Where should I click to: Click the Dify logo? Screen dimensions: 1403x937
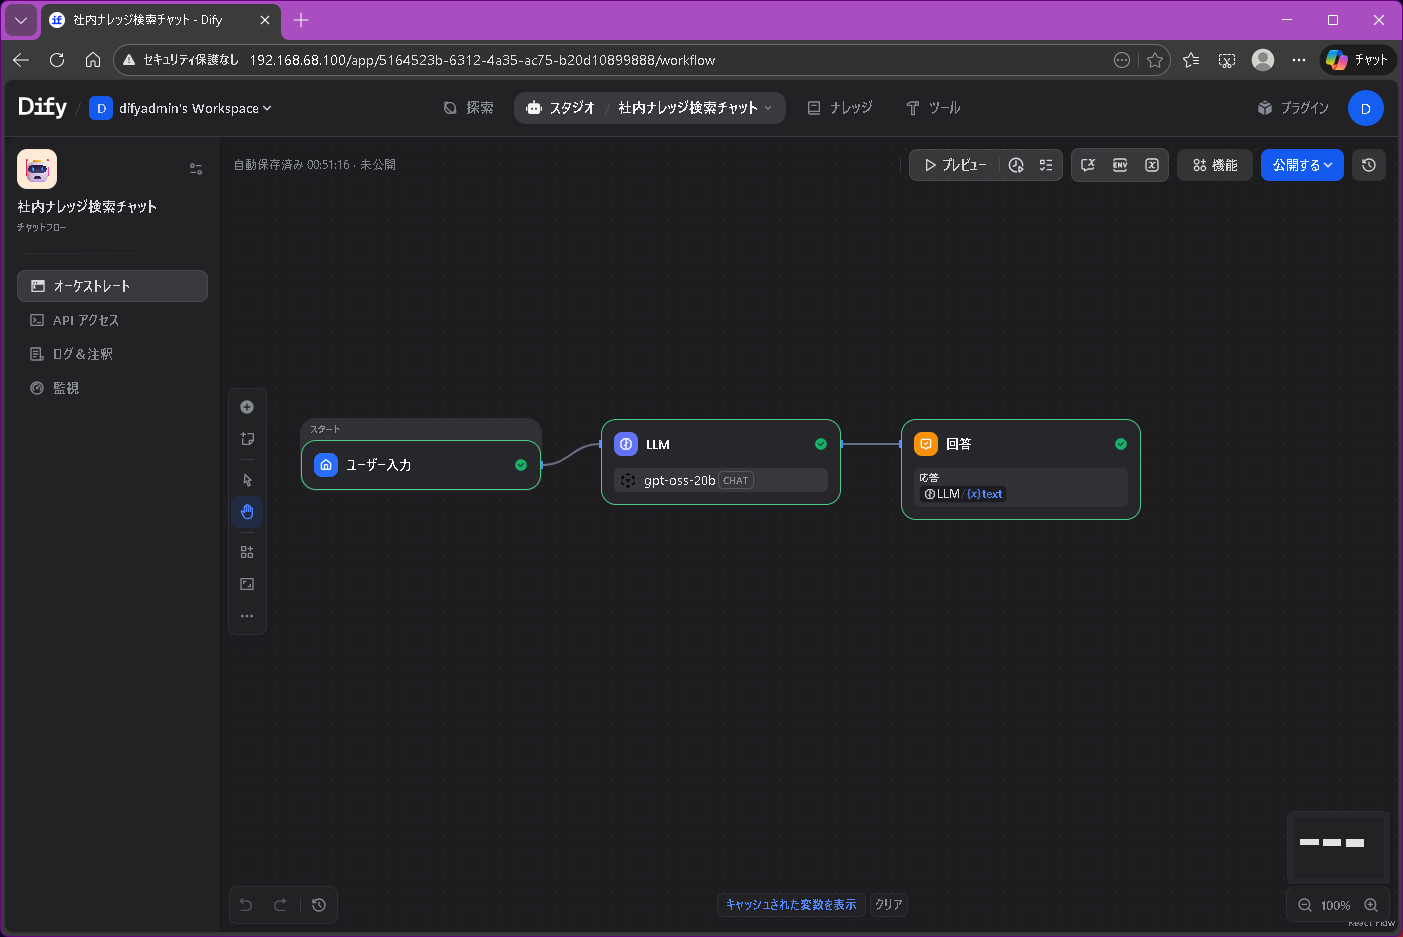(x=43, y=107)
